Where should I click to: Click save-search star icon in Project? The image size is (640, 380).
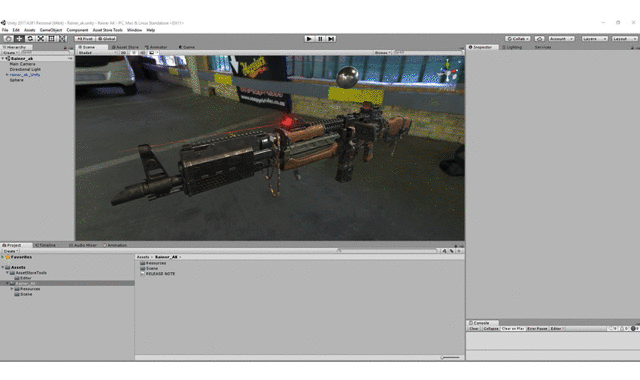pyautogui.click(x=459, y=251)
